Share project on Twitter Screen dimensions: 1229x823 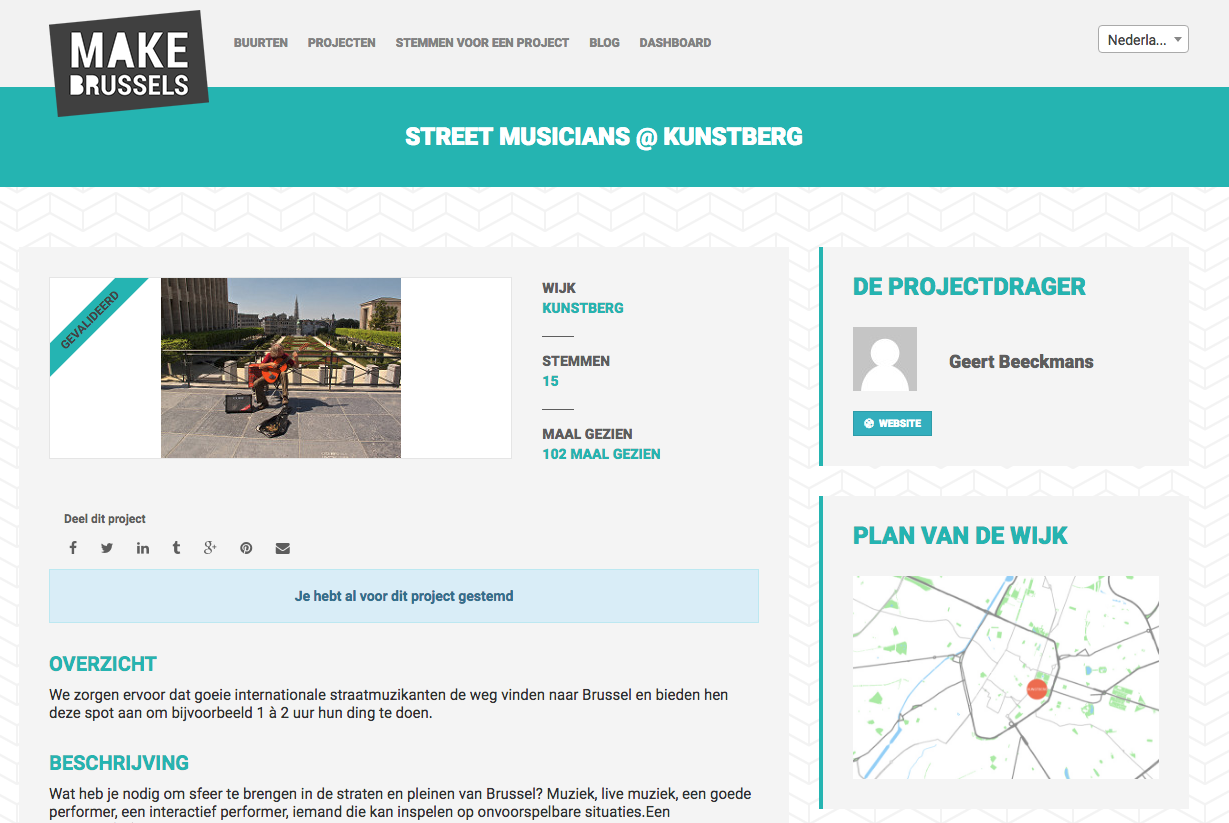click(107, 548)
